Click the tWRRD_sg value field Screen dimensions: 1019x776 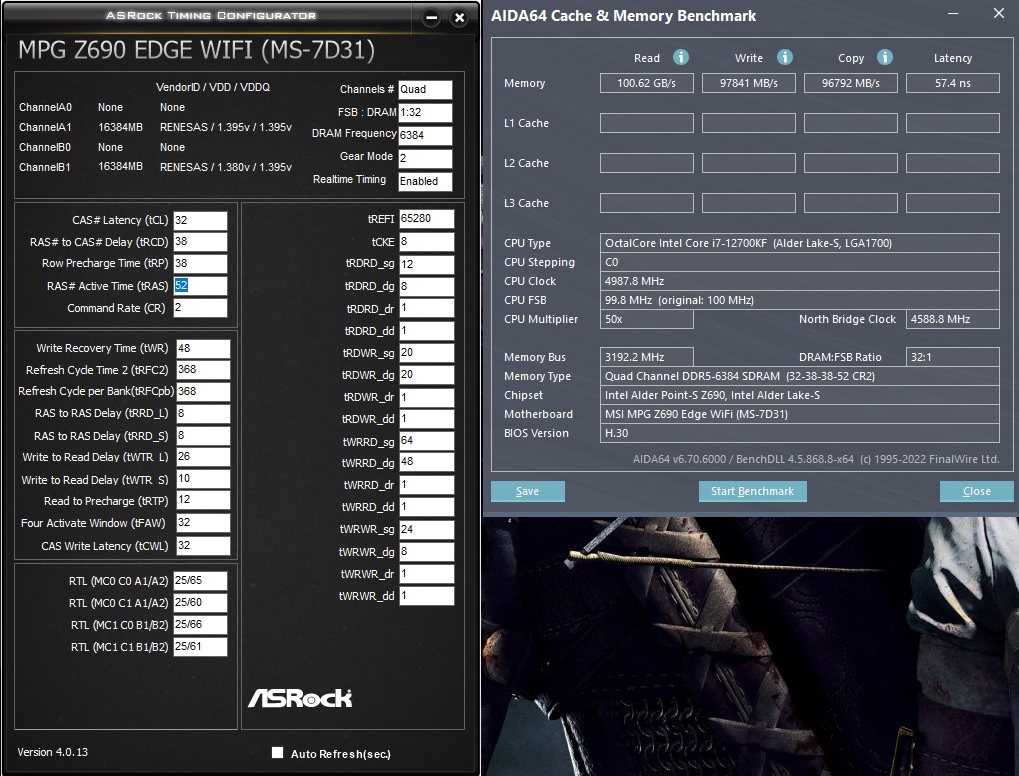[x=426, y=441]
